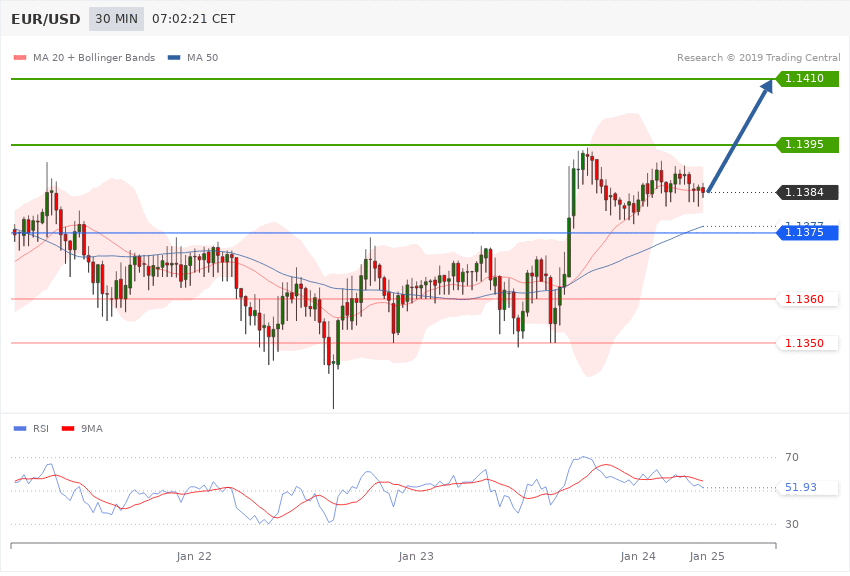Image resolution: width=850 pixels, height=576 pixels.
Task: Select the 30 MIN timeframe badge
Action: point(117,19)
